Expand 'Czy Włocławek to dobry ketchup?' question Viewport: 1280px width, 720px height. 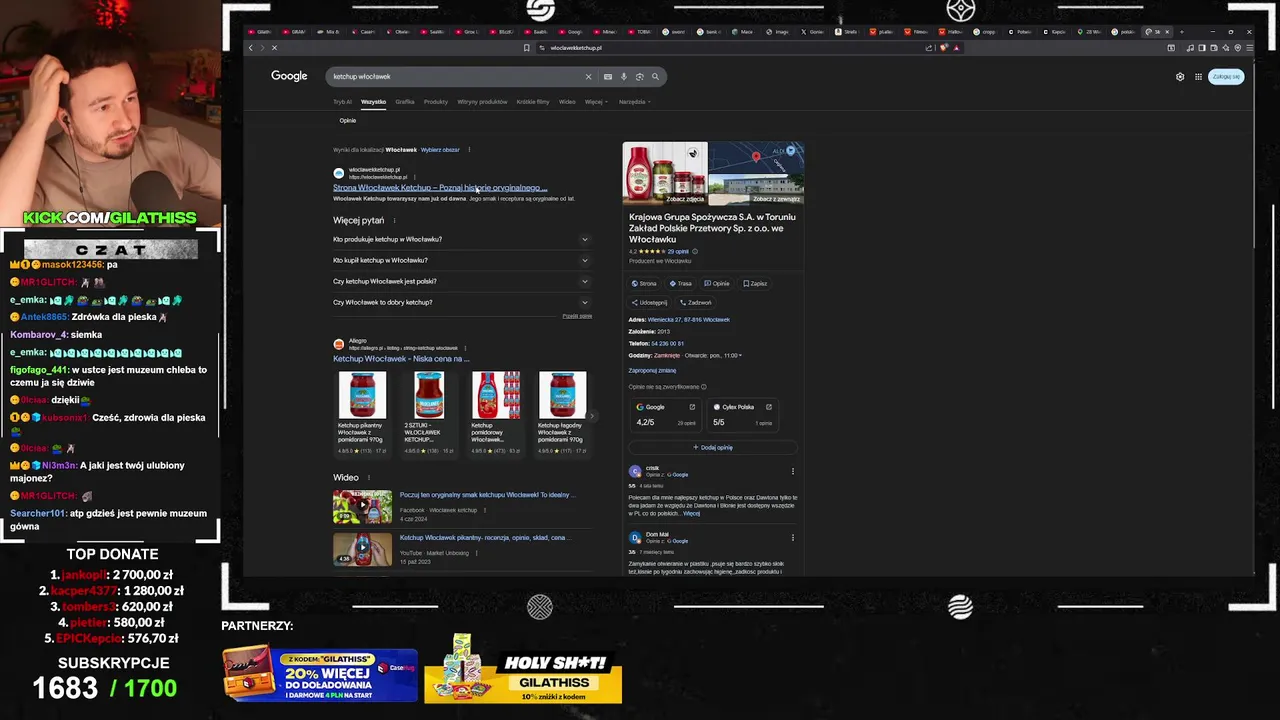(x=461, y=302)
